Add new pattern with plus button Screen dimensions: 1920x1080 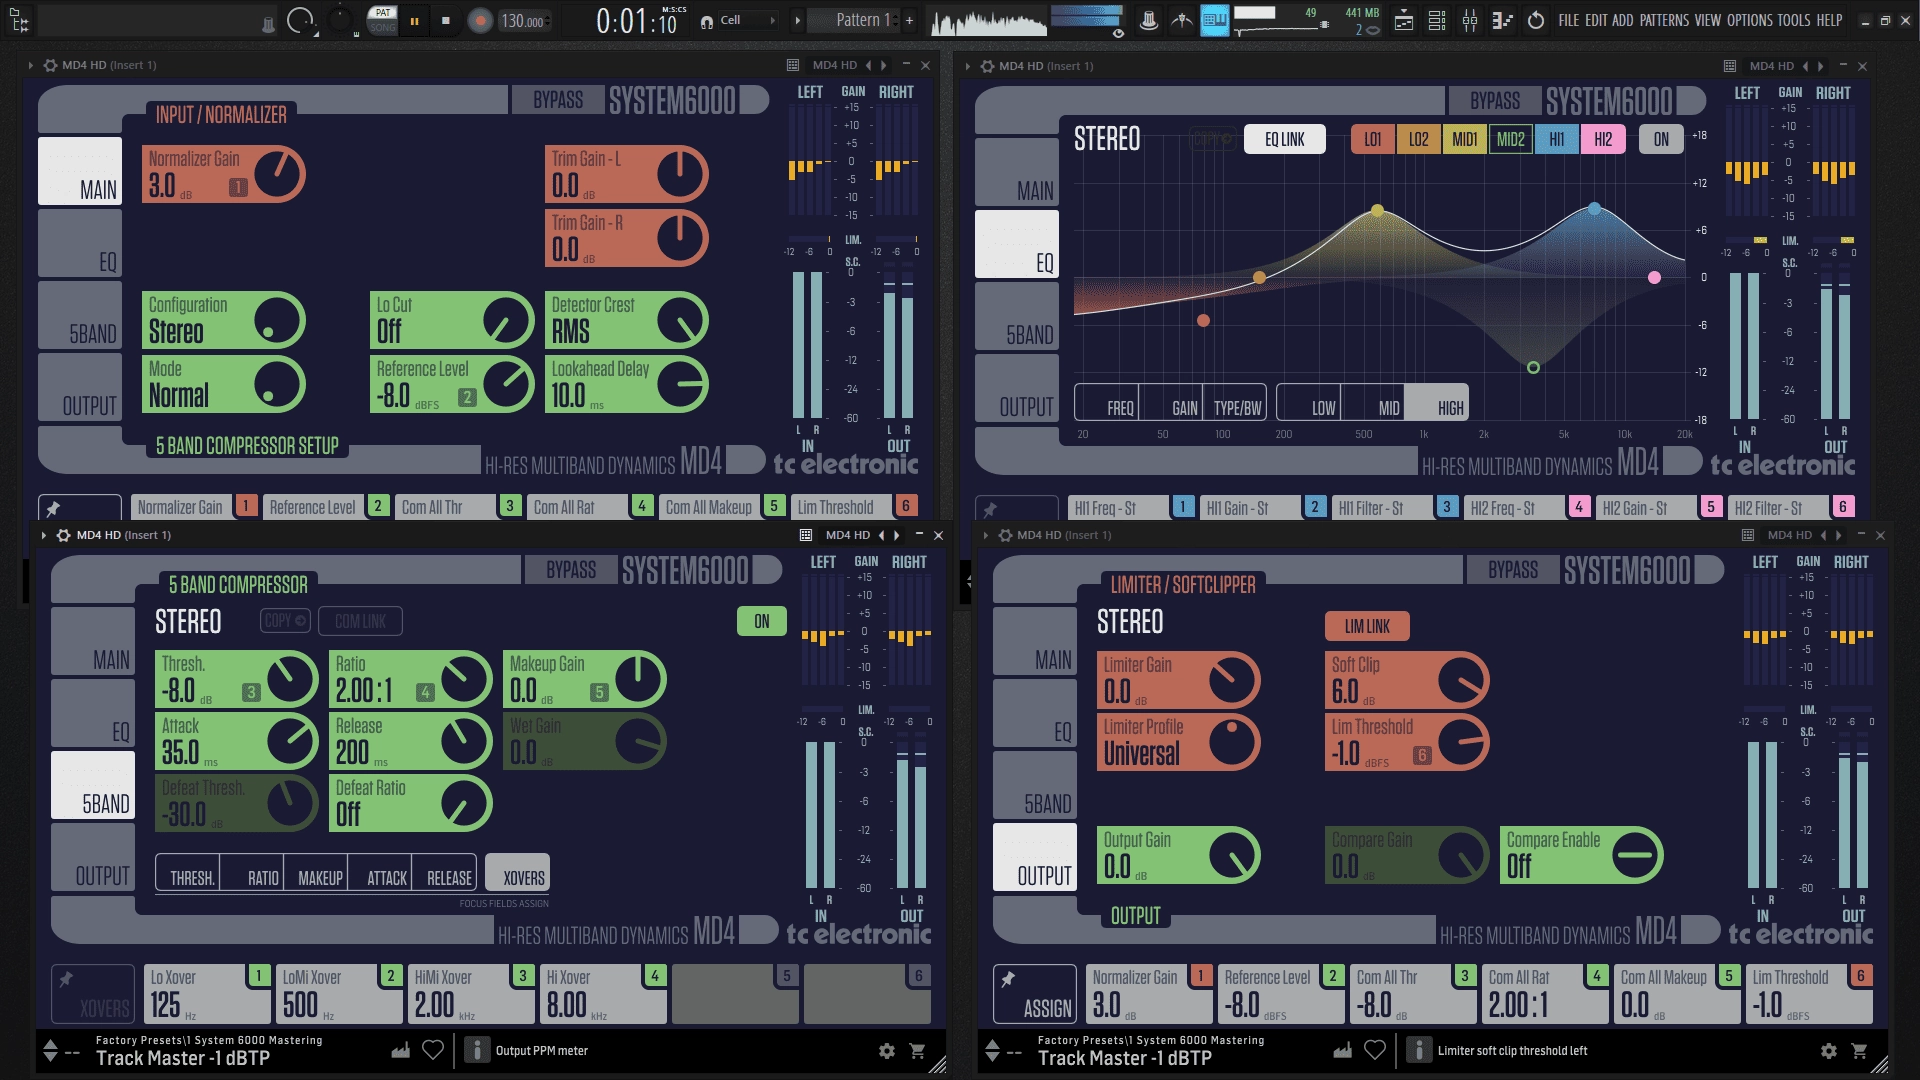pyautogui.click(x=909, y=20)
